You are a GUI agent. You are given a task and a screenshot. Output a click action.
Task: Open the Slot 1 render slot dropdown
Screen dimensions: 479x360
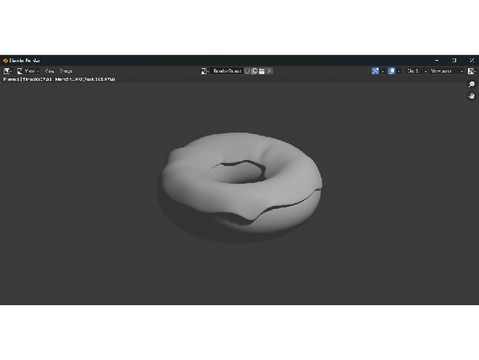416,71
